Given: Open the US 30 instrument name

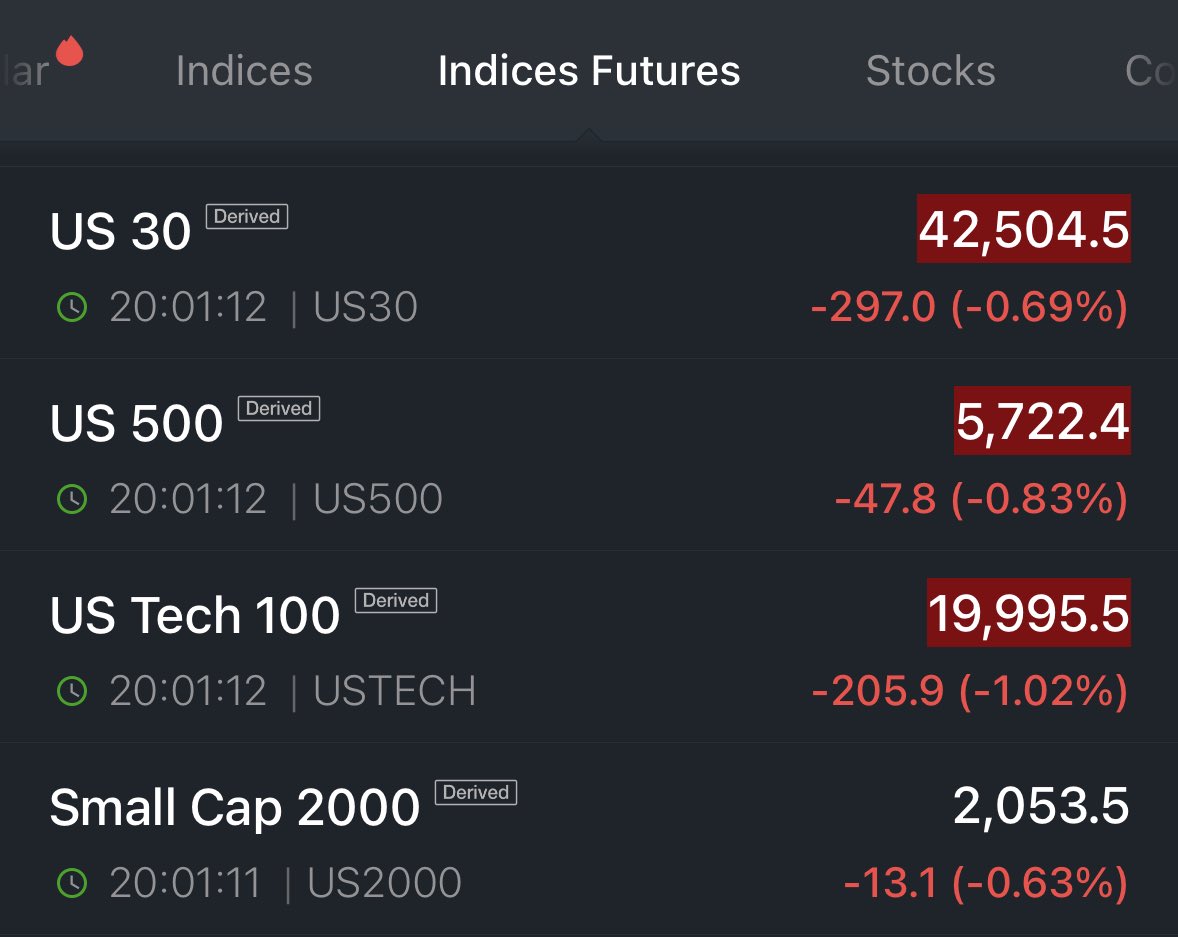Looking at the screenshot, I should (x=120, y=232).
